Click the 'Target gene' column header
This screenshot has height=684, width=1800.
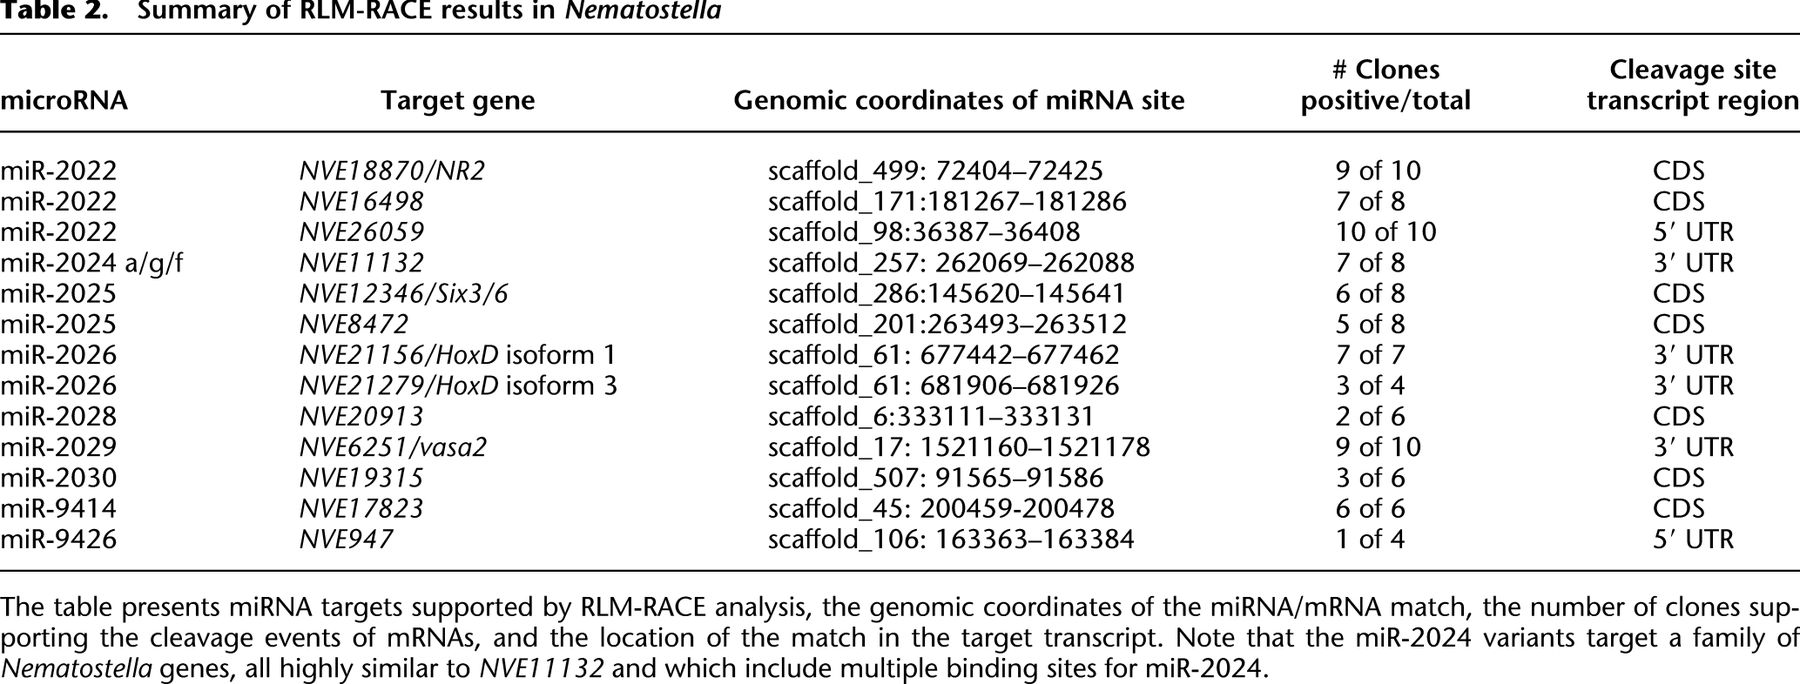pyautogui.click(x=457, y=101)
